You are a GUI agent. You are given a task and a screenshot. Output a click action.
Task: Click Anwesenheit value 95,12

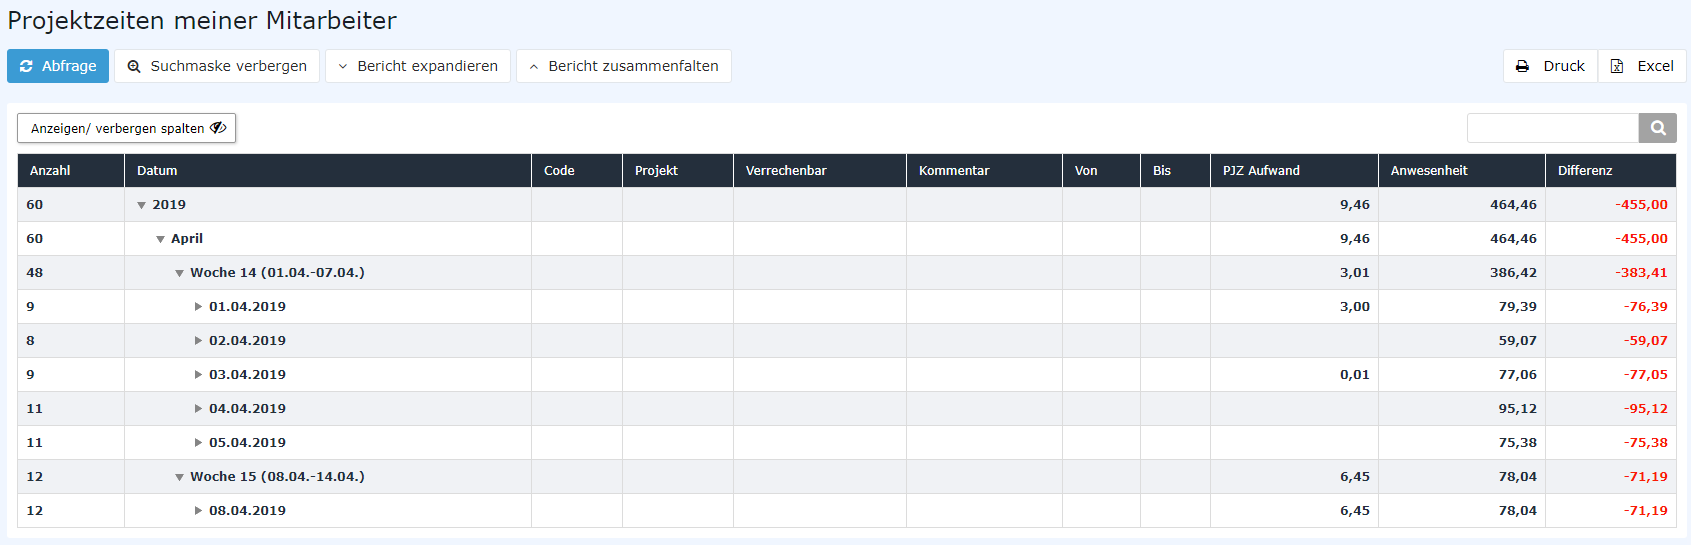coord(1518,409)
